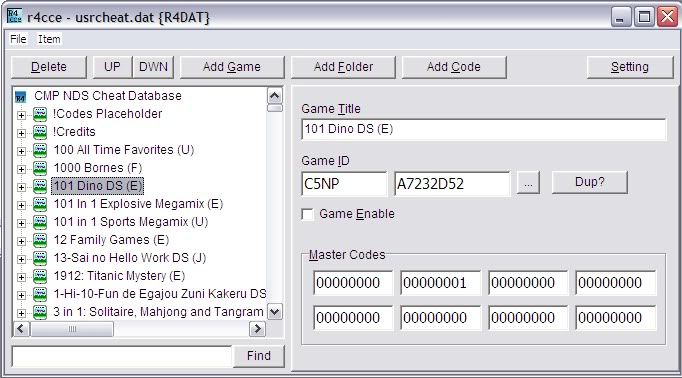682x378 pixels.
Task: Click the game icon beside 101 in 1 Sports Megamix
Action: (40, 222)
